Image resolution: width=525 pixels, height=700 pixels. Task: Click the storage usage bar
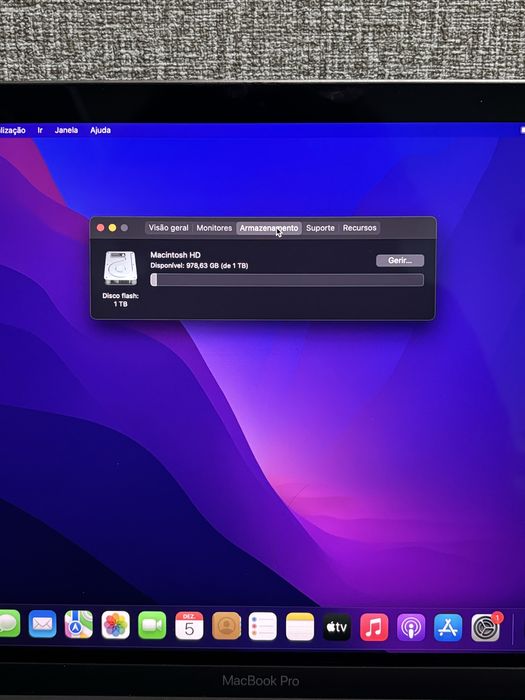(287, 280)
